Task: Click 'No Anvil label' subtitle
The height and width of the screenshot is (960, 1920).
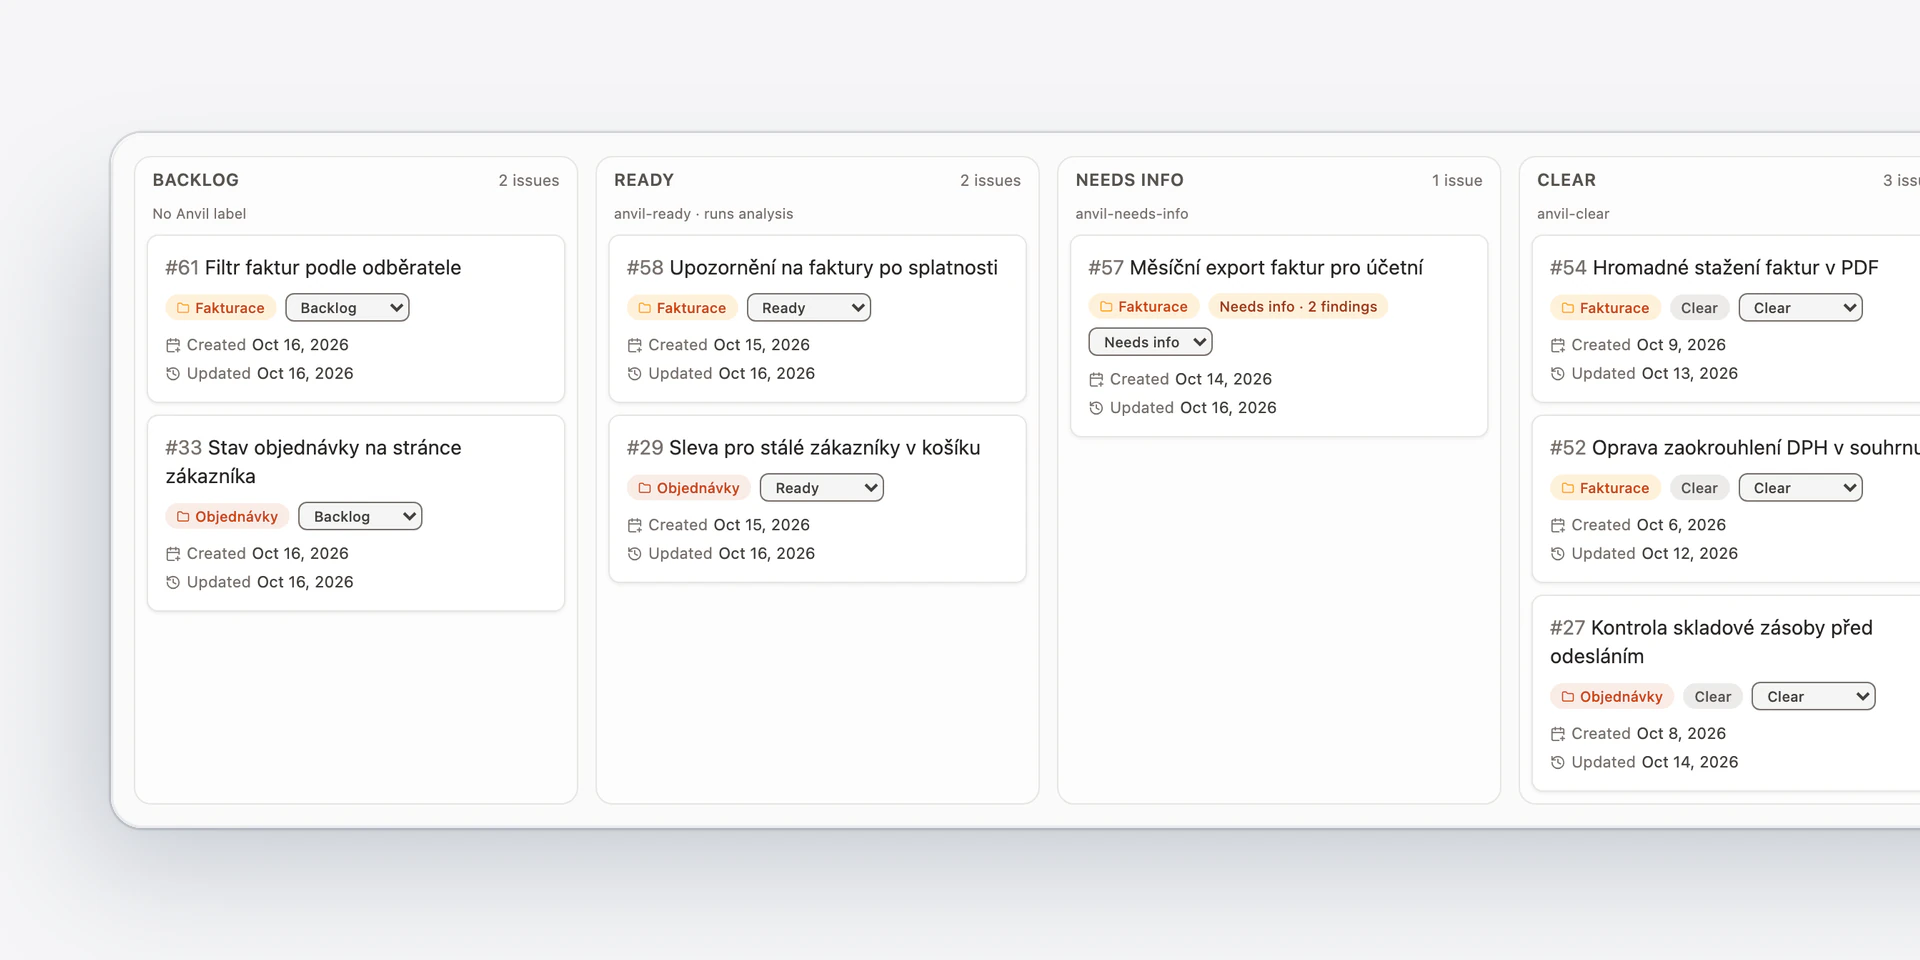Action: point(199,214)
